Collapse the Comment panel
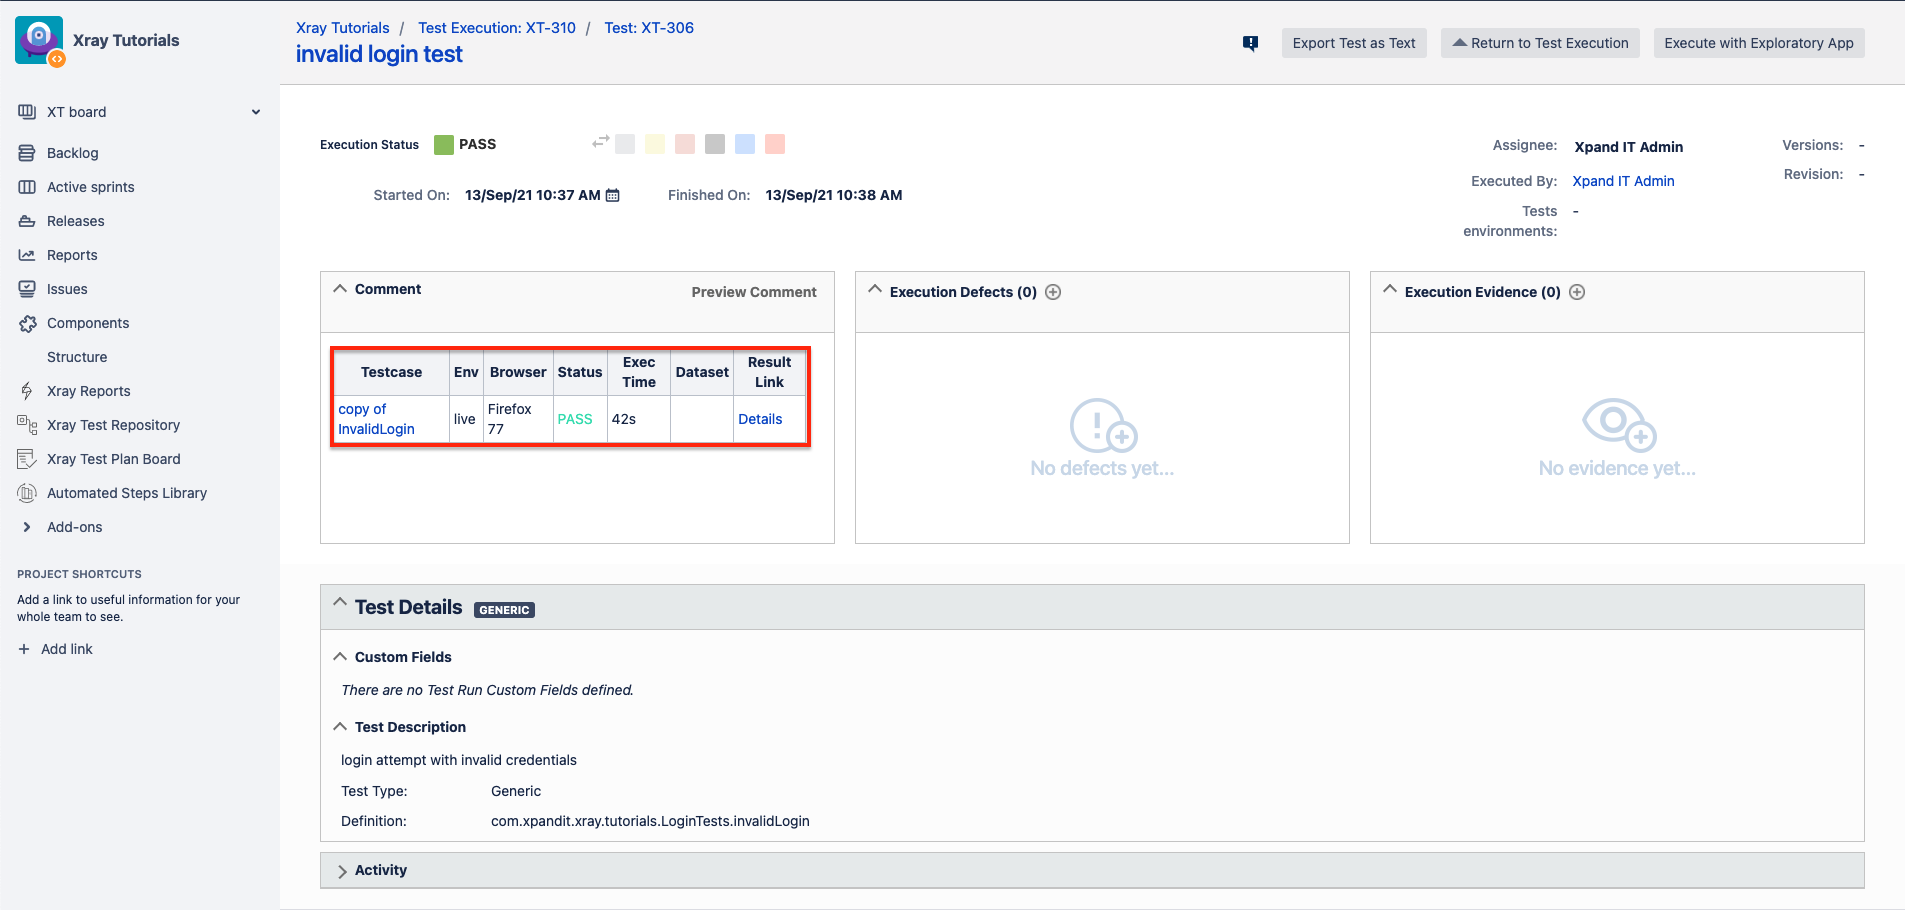Image resolution: width=1905 pixels, height=910 pixels. pos(340,289)
